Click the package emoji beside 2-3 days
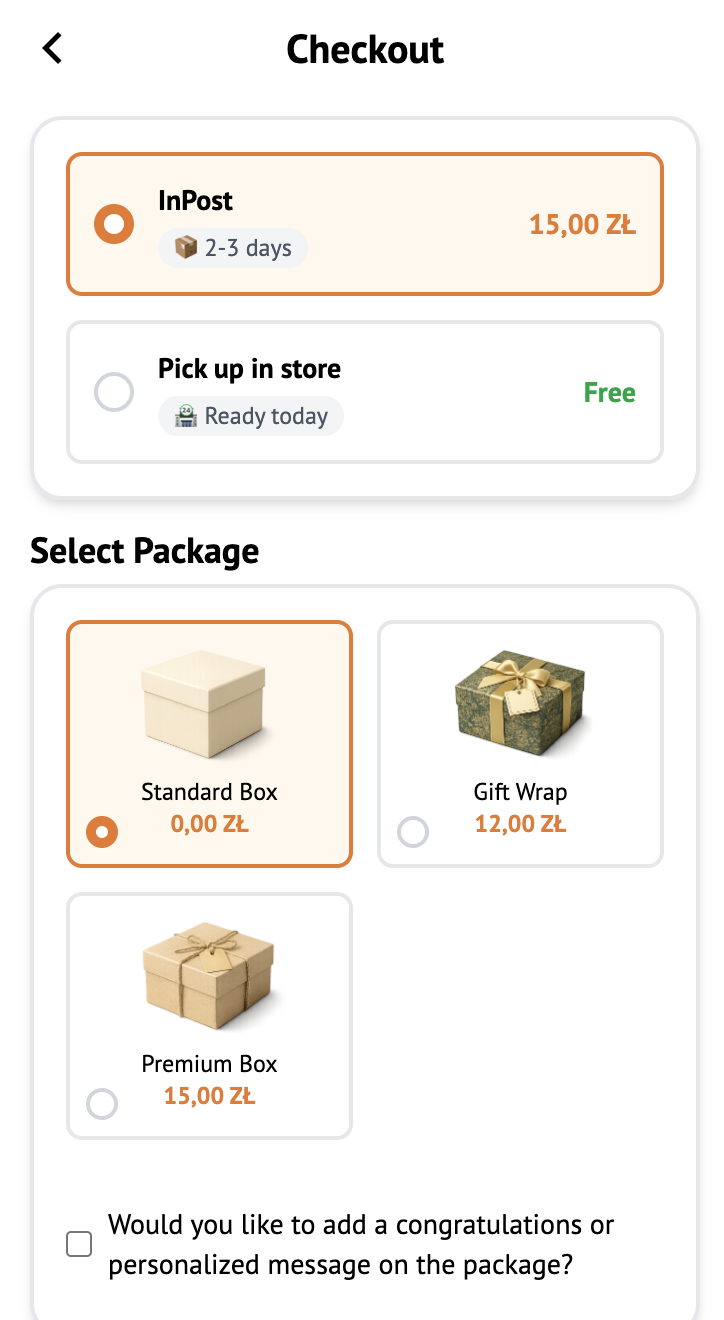The image size is (724, 1320). coord(185,248)
